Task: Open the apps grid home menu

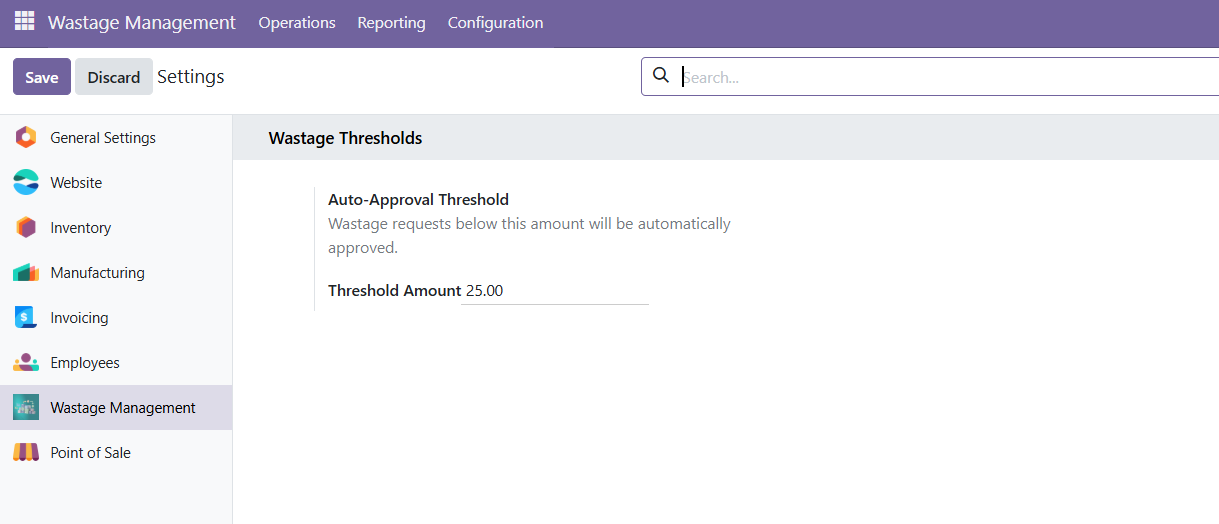Action: [24, 21]
